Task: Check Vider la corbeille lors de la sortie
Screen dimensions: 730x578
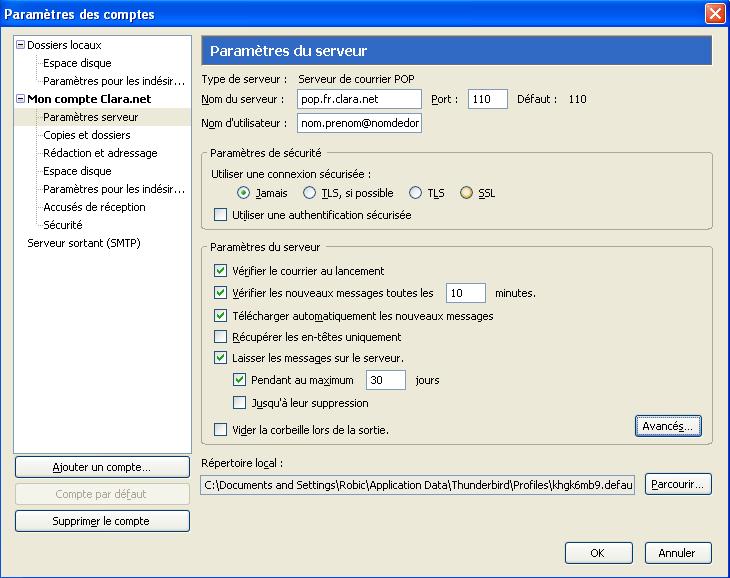Action: 221,430
